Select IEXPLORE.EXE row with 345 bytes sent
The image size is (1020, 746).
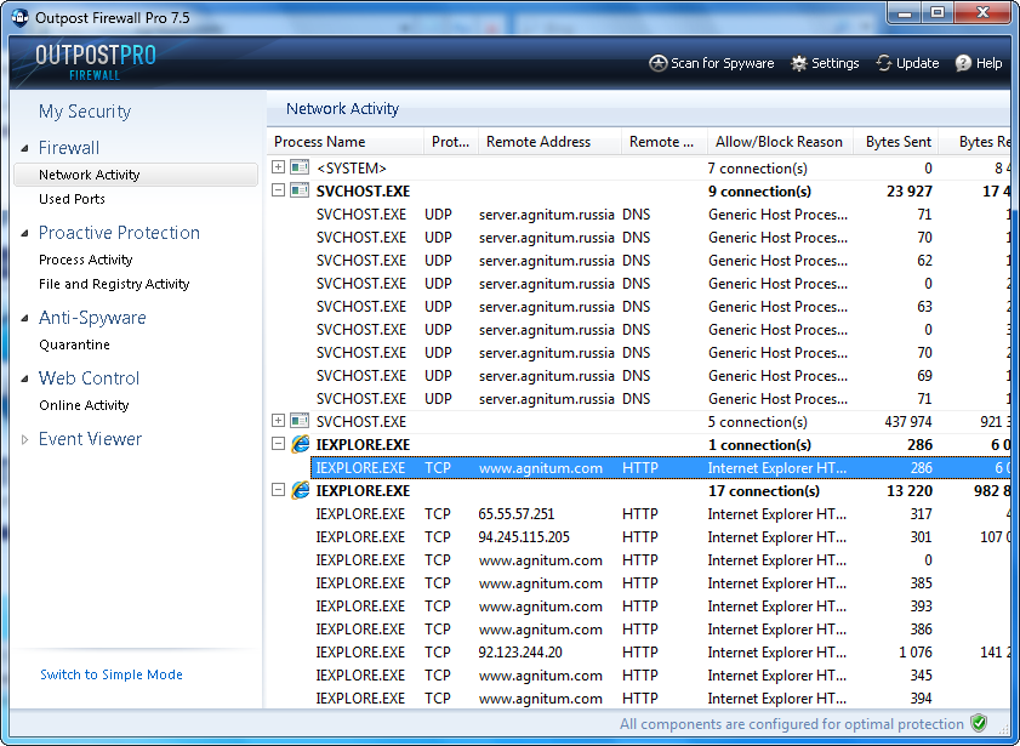tap(660, 675)
